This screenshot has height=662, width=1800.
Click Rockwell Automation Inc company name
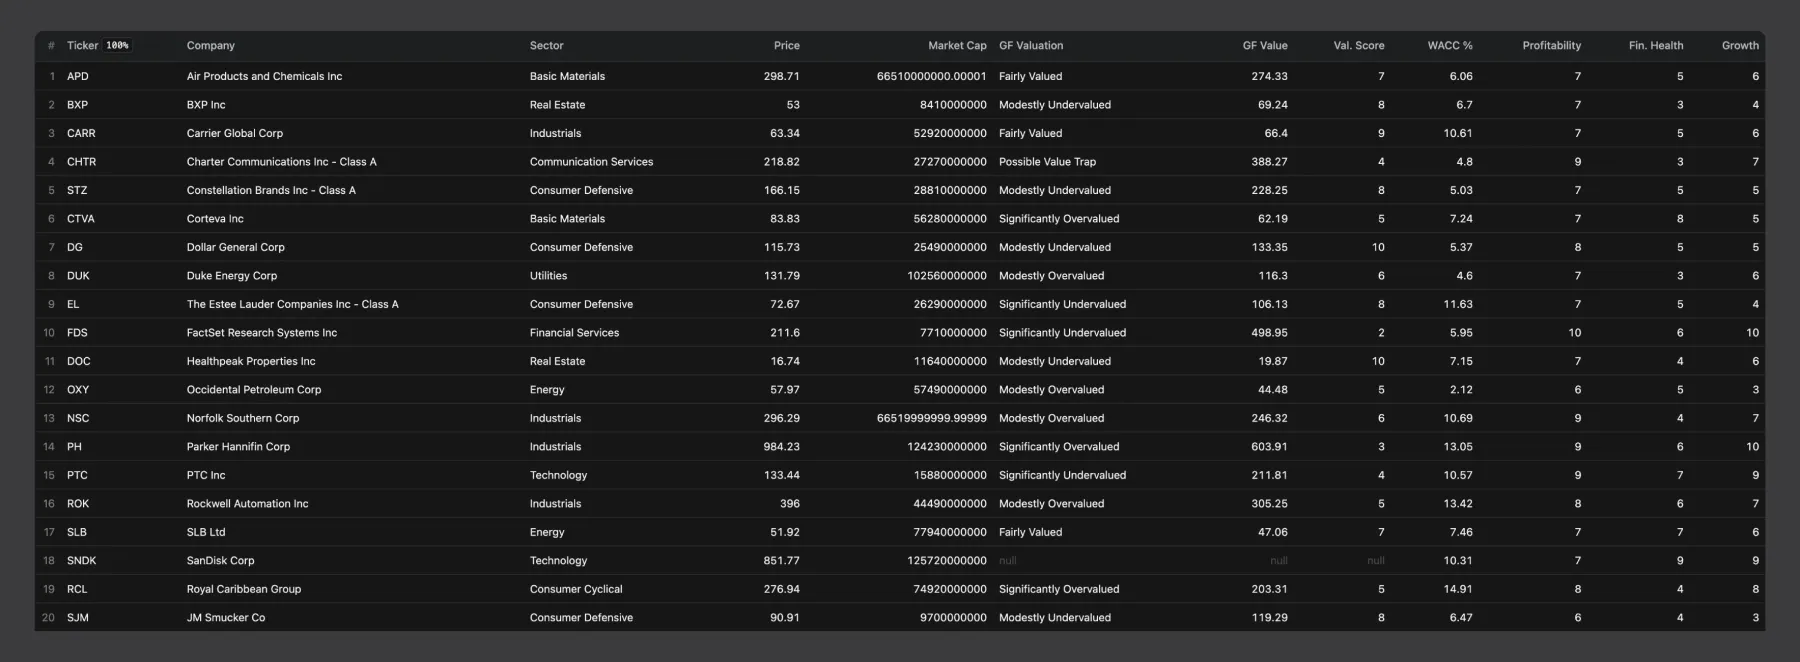click(248, 504)
